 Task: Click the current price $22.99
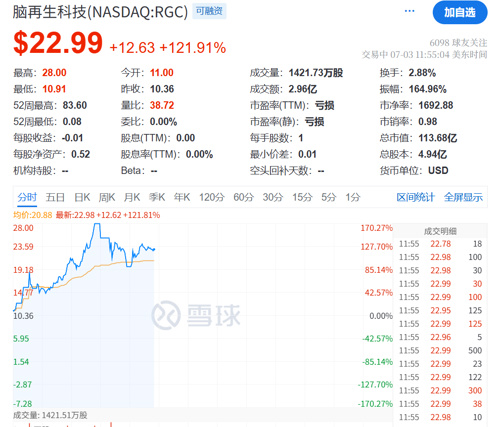coord(58,43)
